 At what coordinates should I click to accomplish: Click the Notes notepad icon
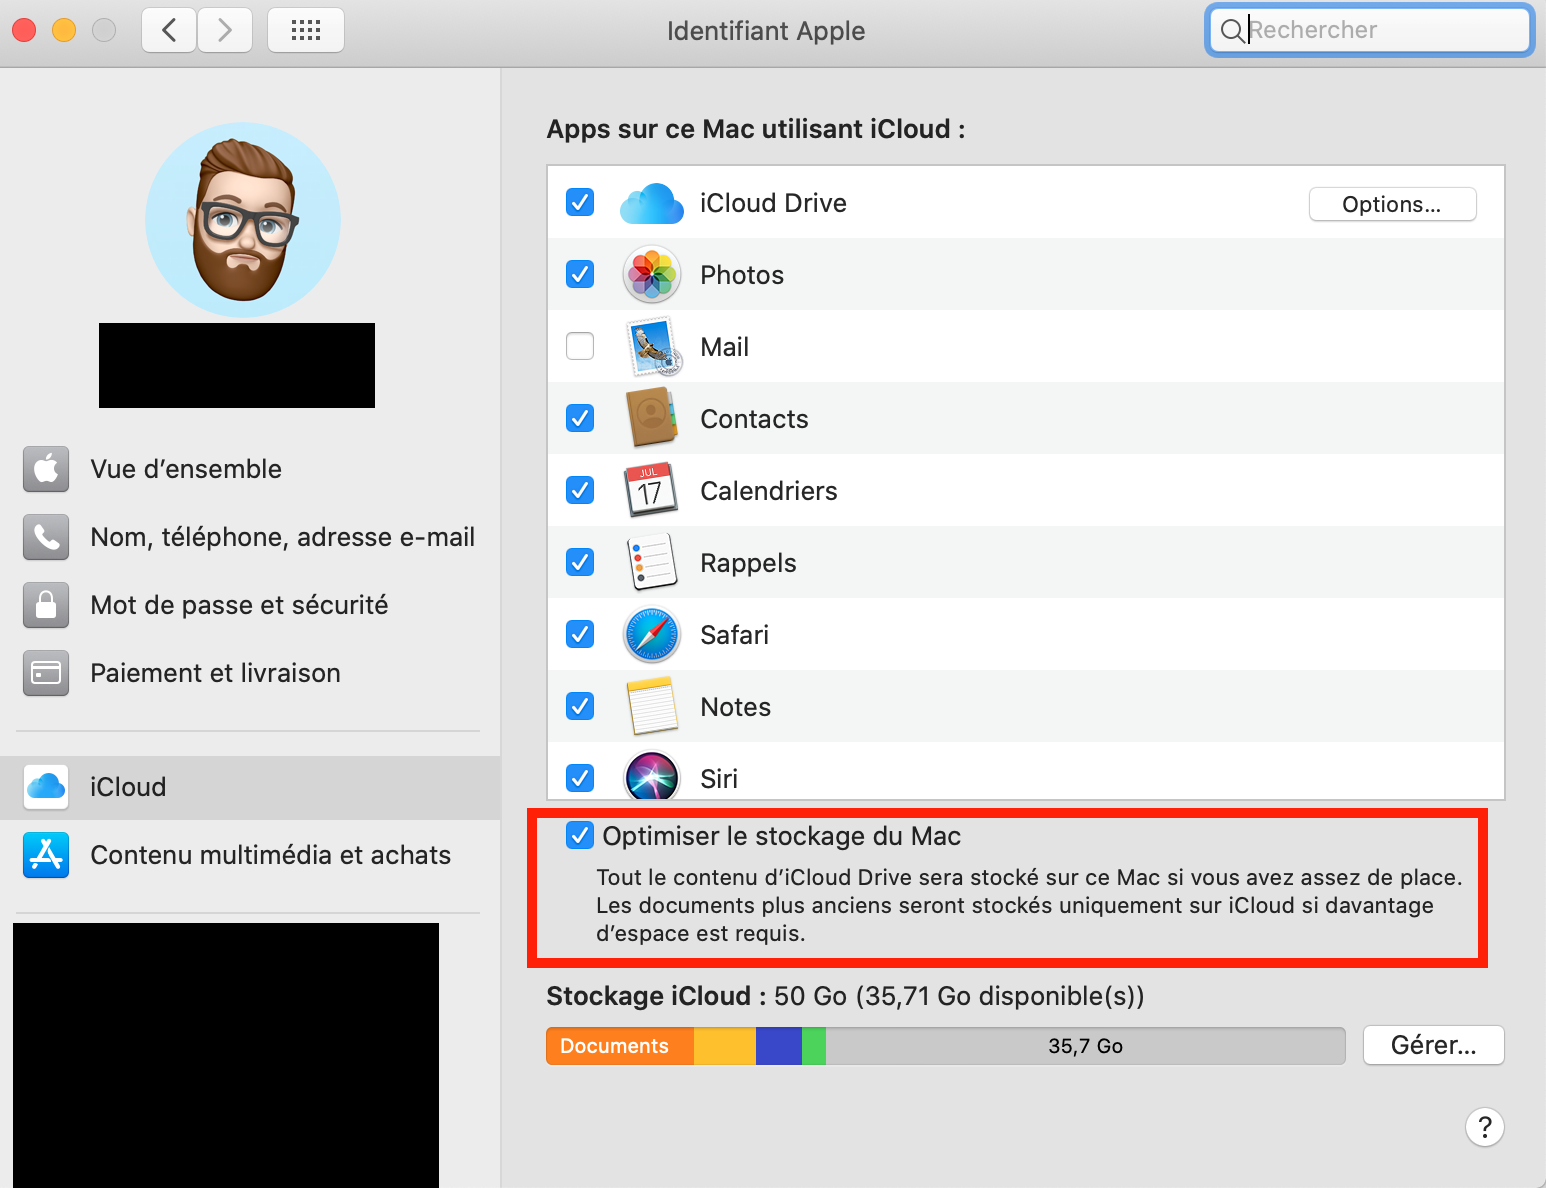[x=652, y=707]
